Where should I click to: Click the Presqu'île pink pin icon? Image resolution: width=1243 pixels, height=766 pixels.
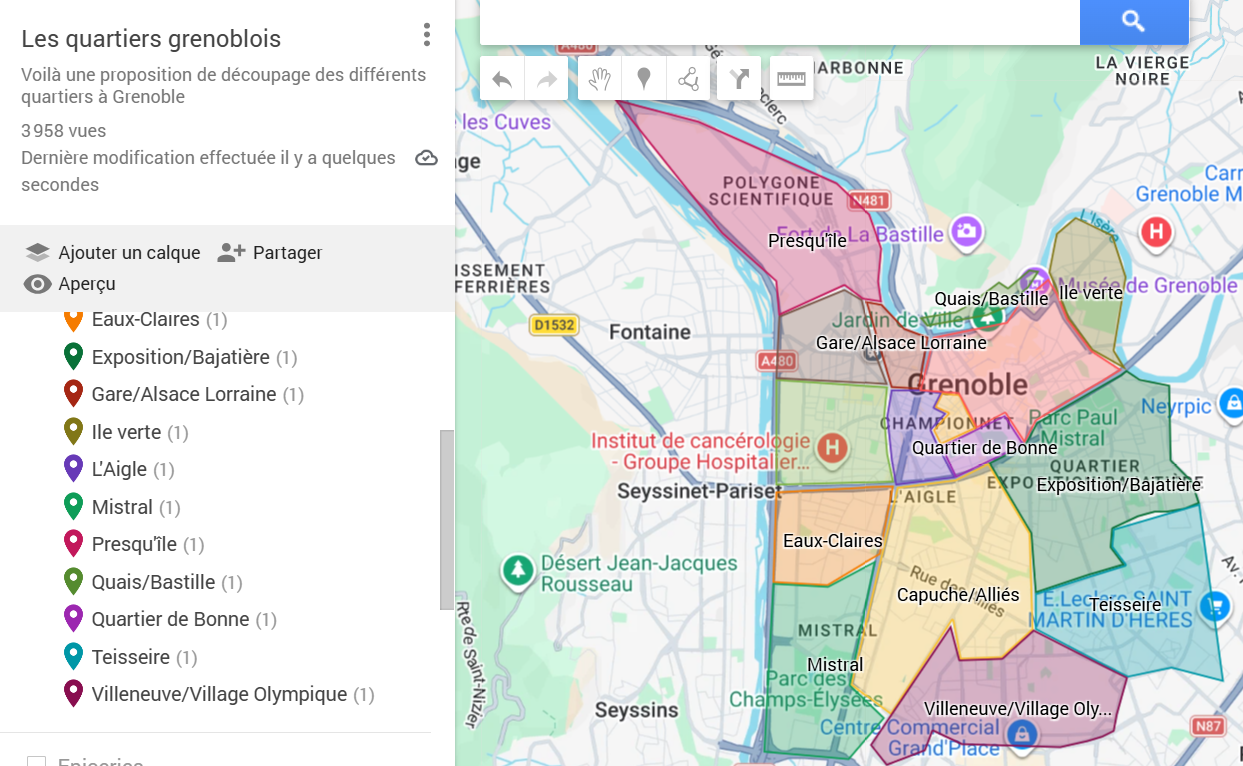pos(73,543)
